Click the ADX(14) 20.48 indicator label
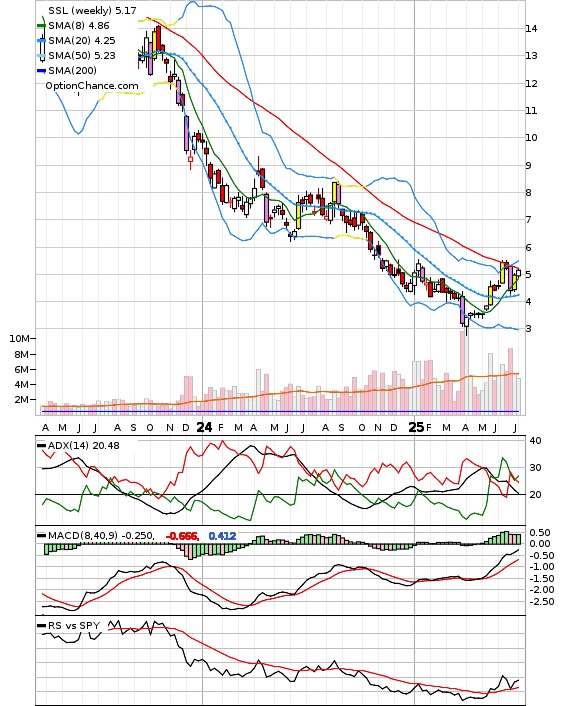The height and width of the screenshot is (706, 566). (x=84, y=446)
